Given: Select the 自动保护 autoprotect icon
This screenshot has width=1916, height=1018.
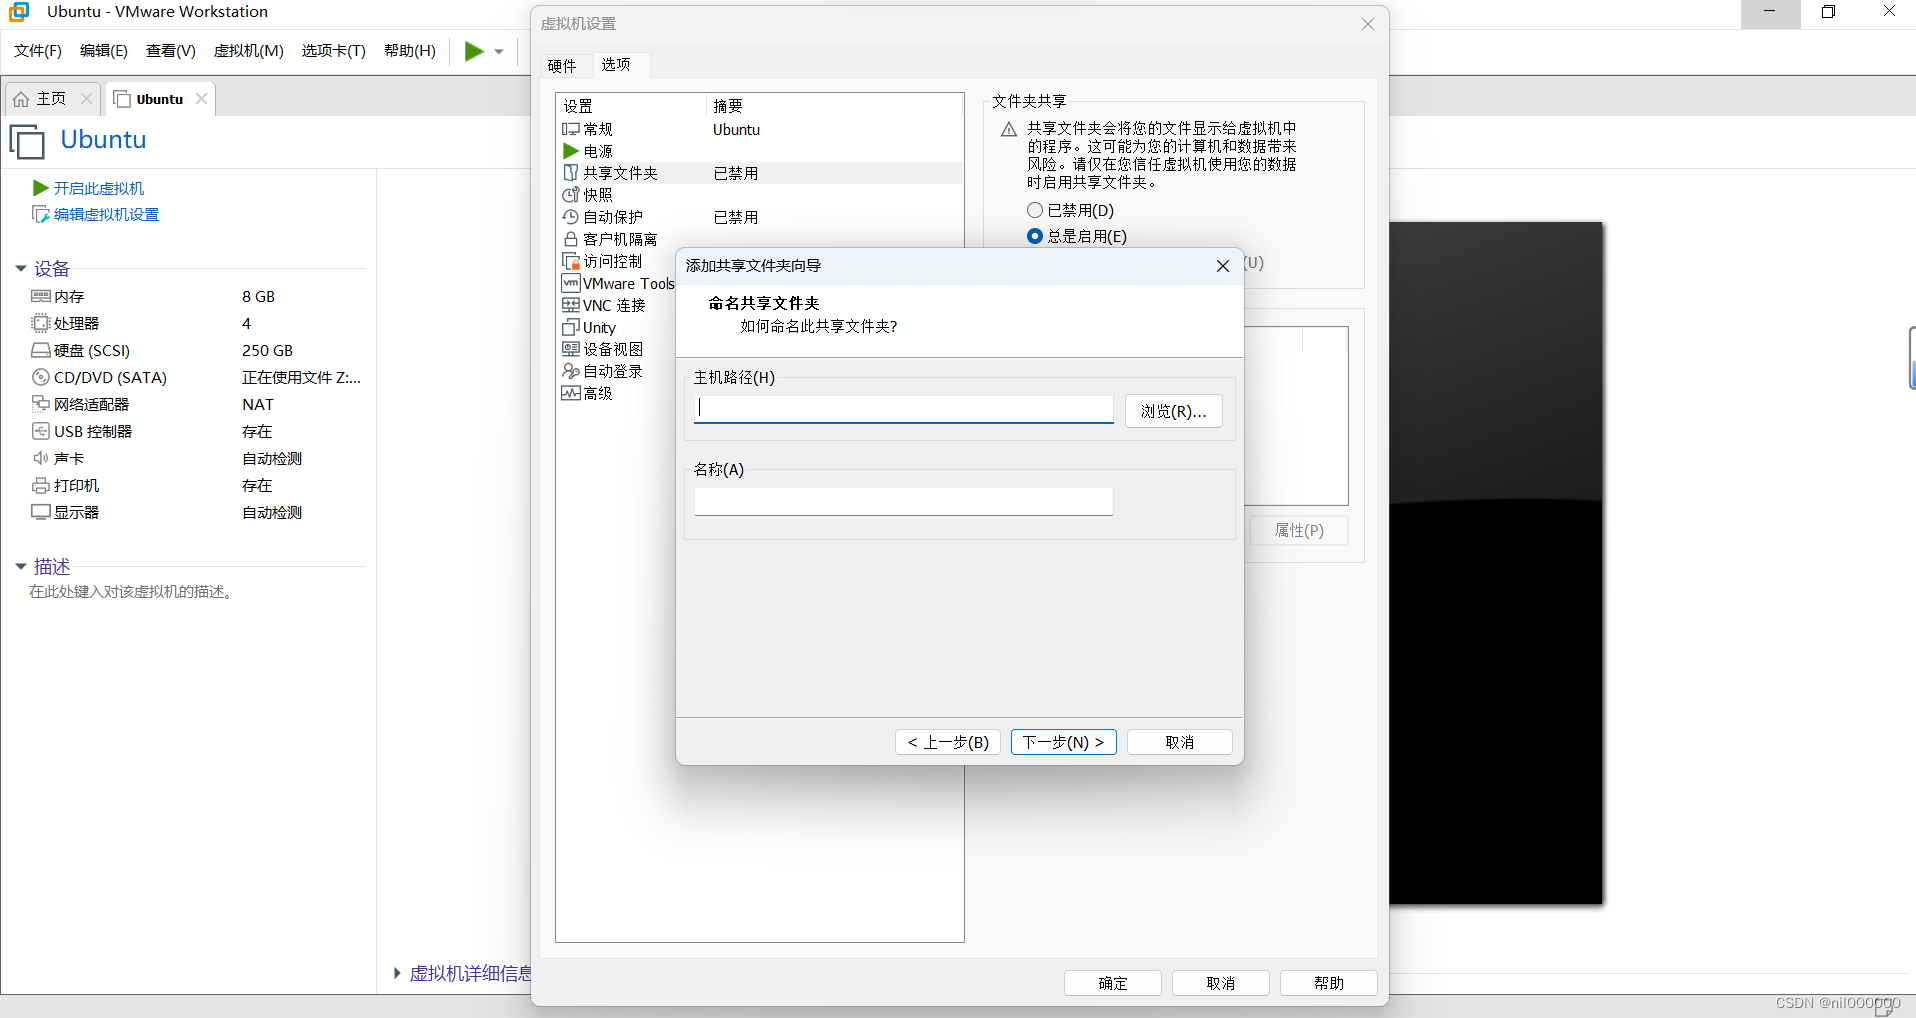Looking at the screenshot, I should (x=571, y=217).
